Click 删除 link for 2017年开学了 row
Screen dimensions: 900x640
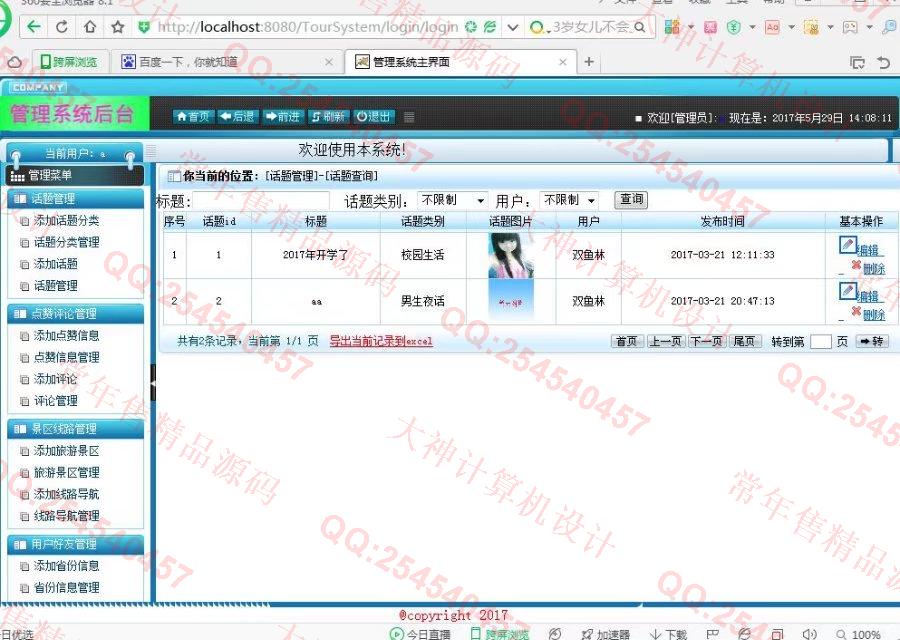[x=873, y=268]
